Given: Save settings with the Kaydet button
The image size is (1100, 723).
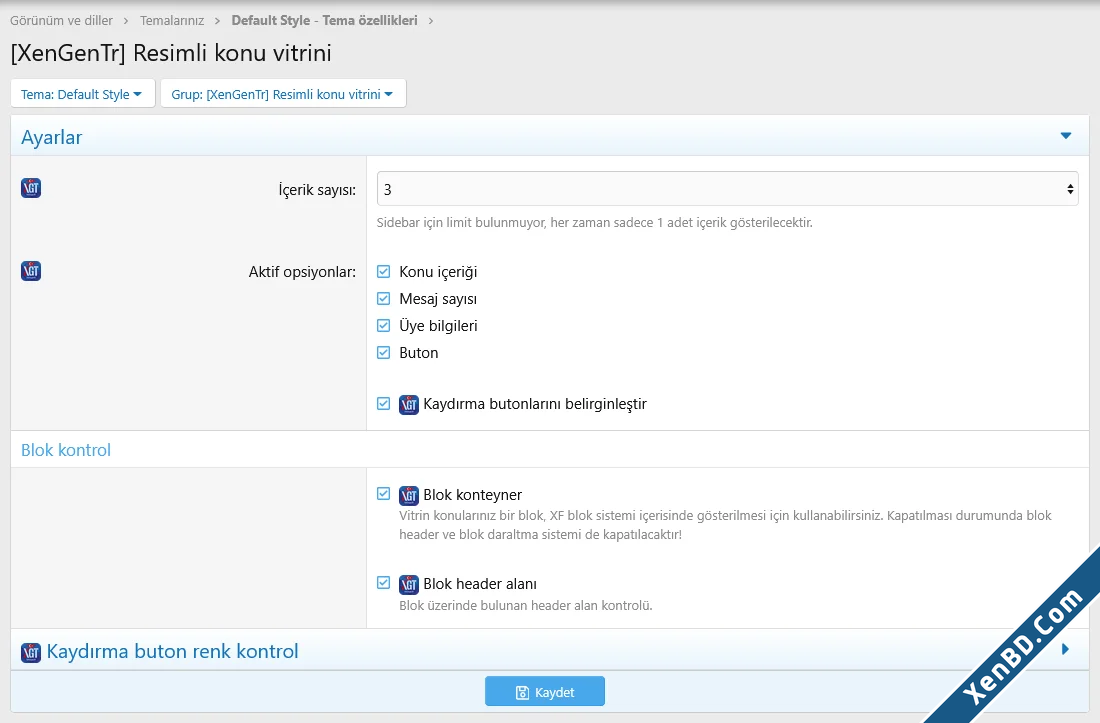Looking at the screenshot, I should (545, 691).
